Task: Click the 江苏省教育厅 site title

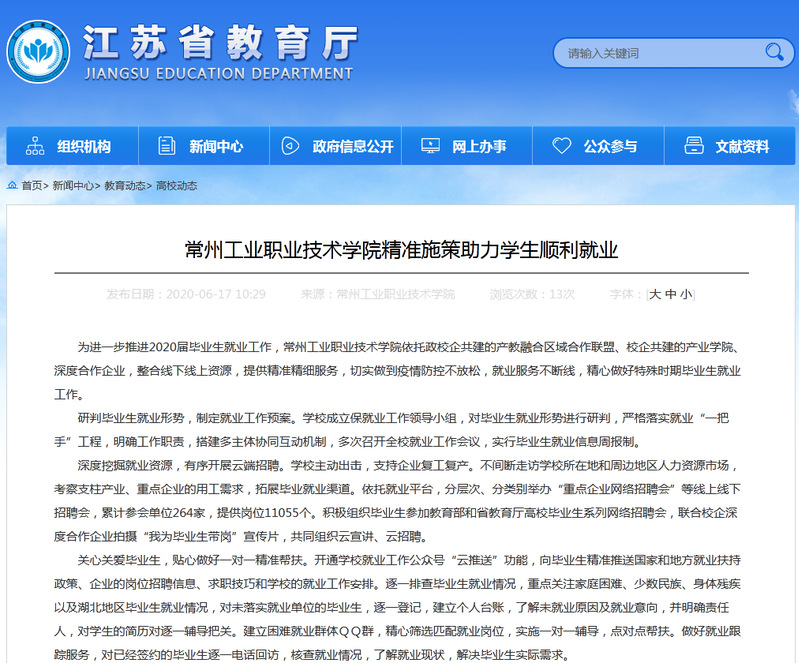Action: [219, 43]
